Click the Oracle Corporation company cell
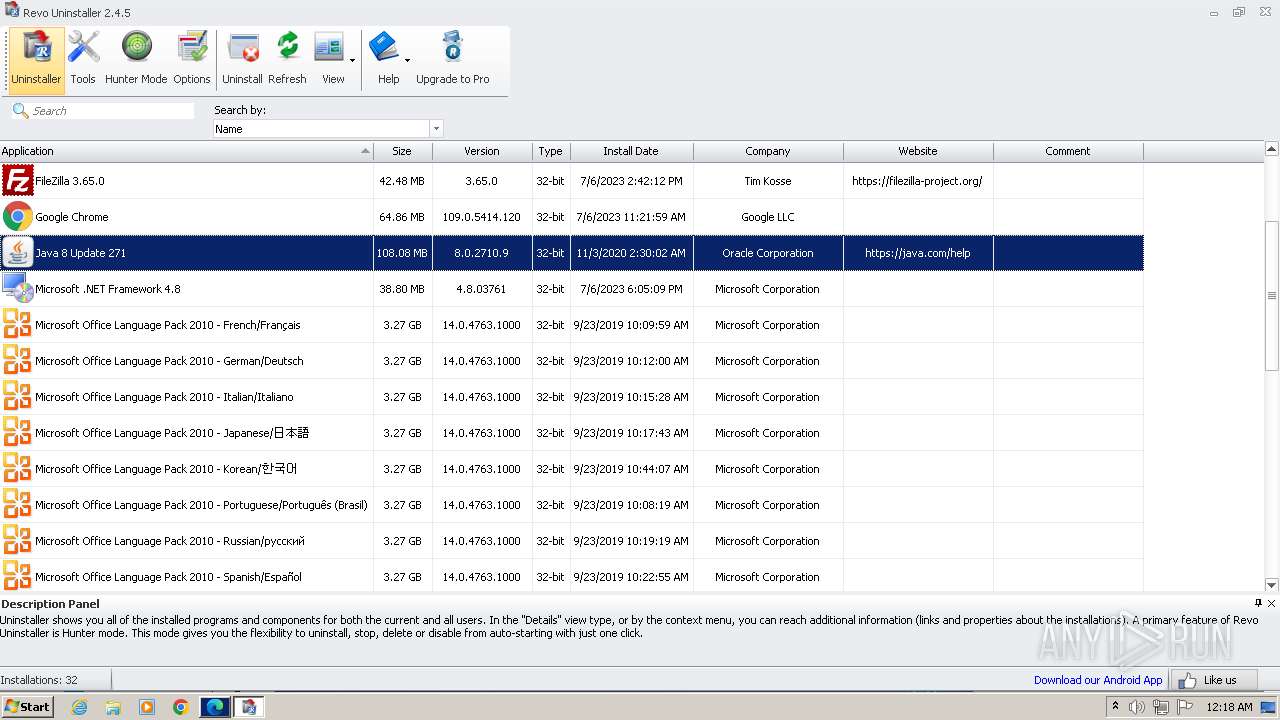 [767, 253]
